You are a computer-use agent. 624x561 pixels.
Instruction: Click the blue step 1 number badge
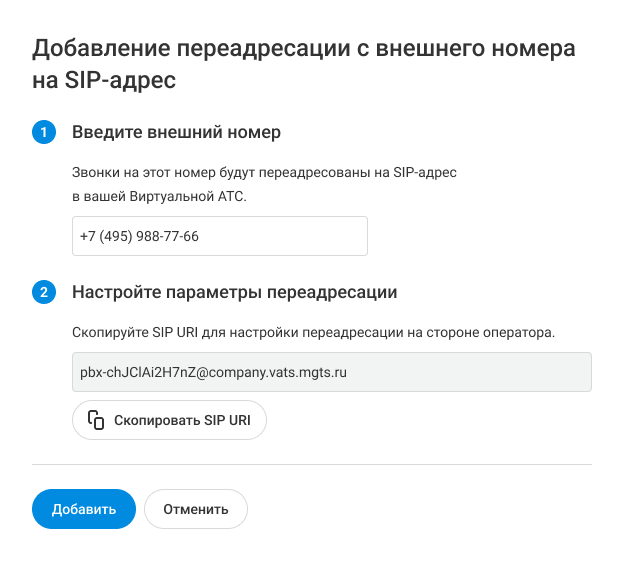(44, 132)
